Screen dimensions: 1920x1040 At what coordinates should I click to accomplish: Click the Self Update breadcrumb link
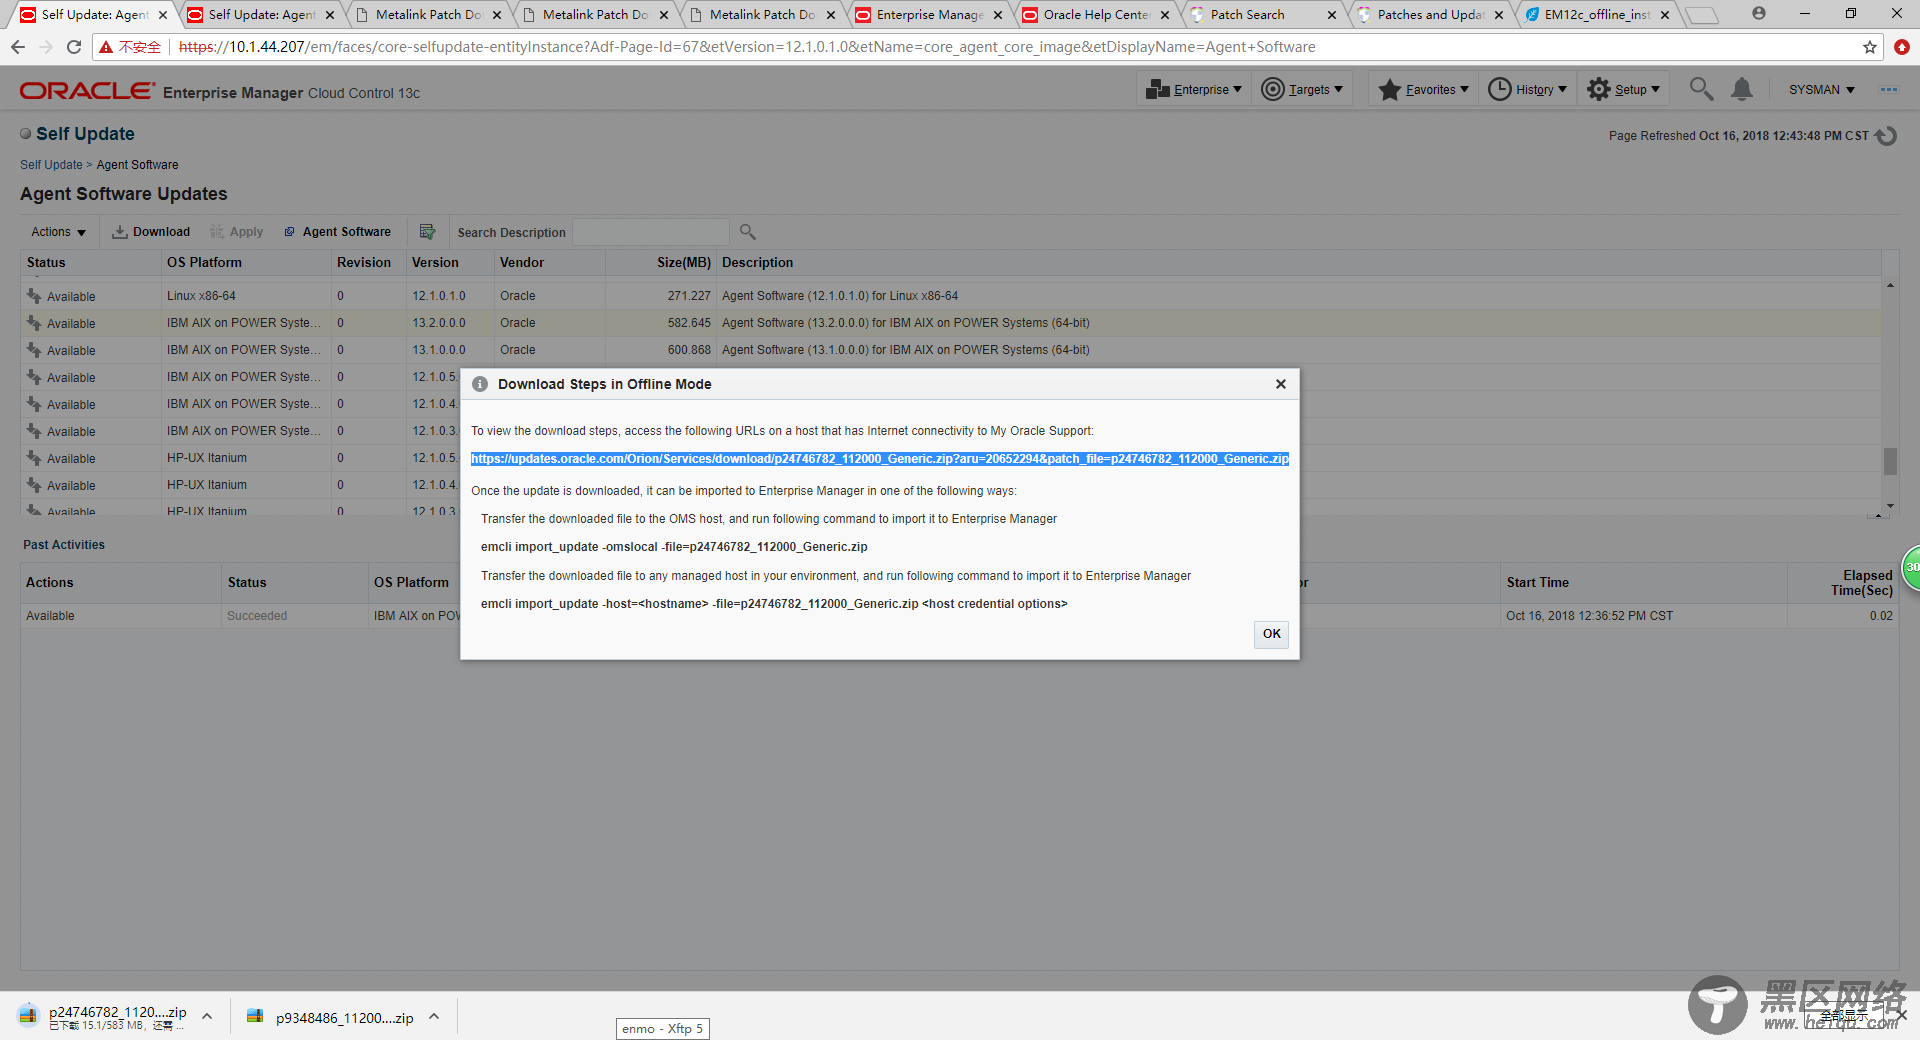point(51,165)
